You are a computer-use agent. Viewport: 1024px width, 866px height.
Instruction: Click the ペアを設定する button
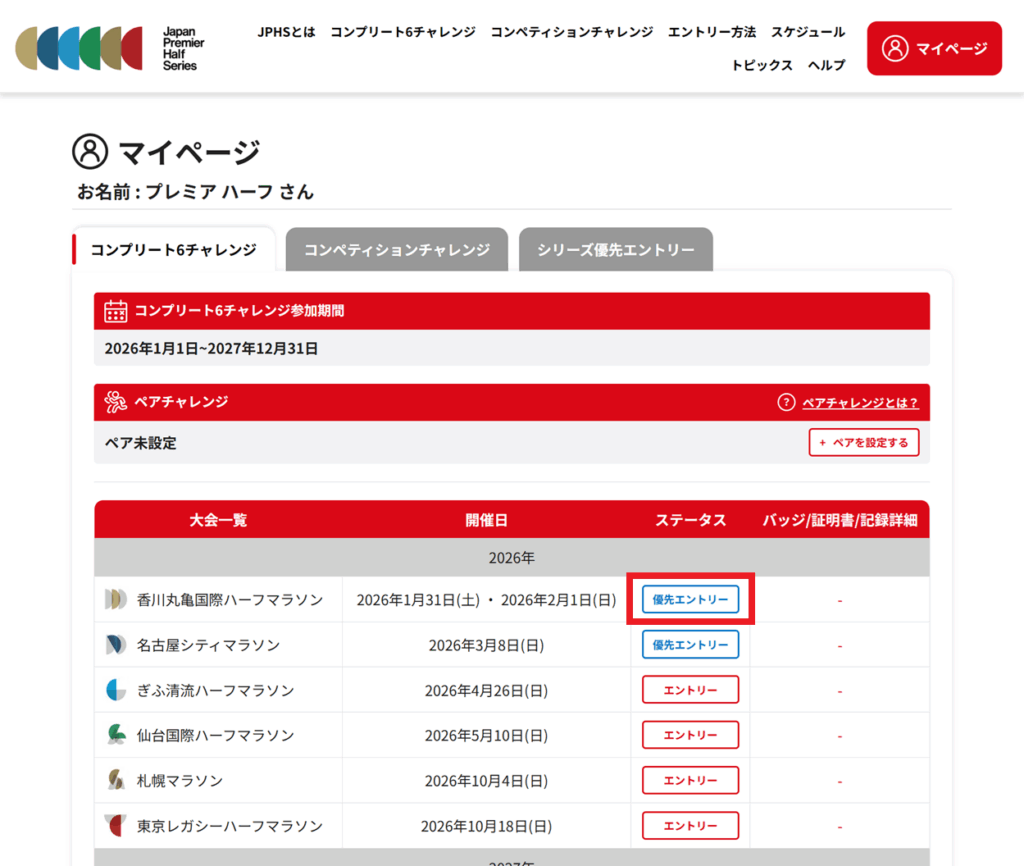[x=864, y=442]
